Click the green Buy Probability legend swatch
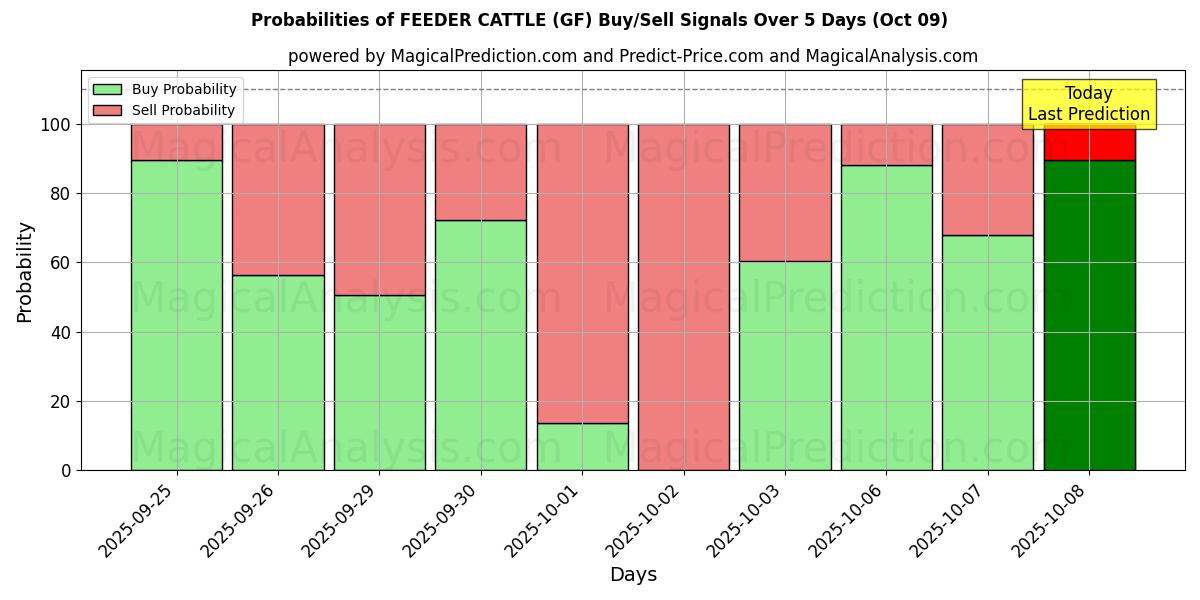The image size is (1200, 600). click(x=107, y=90)
